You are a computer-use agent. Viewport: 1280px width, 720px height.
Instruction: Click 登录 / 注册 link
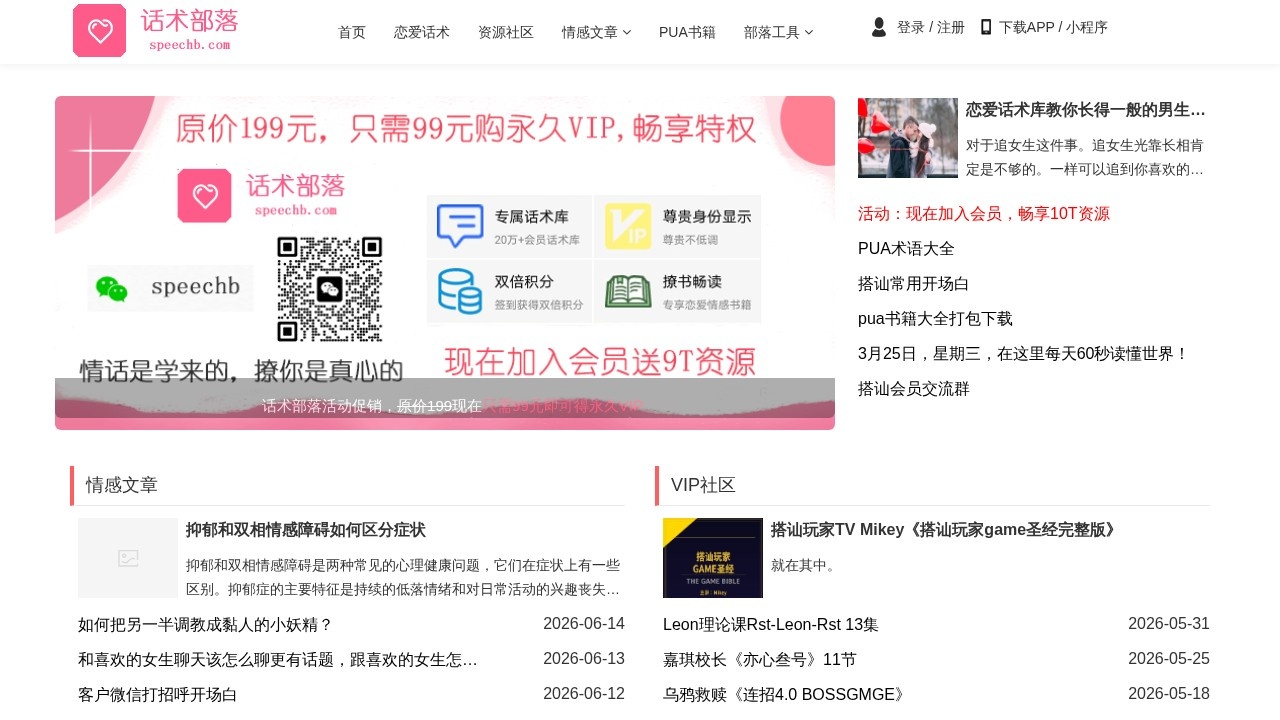[x=931, y=27]
